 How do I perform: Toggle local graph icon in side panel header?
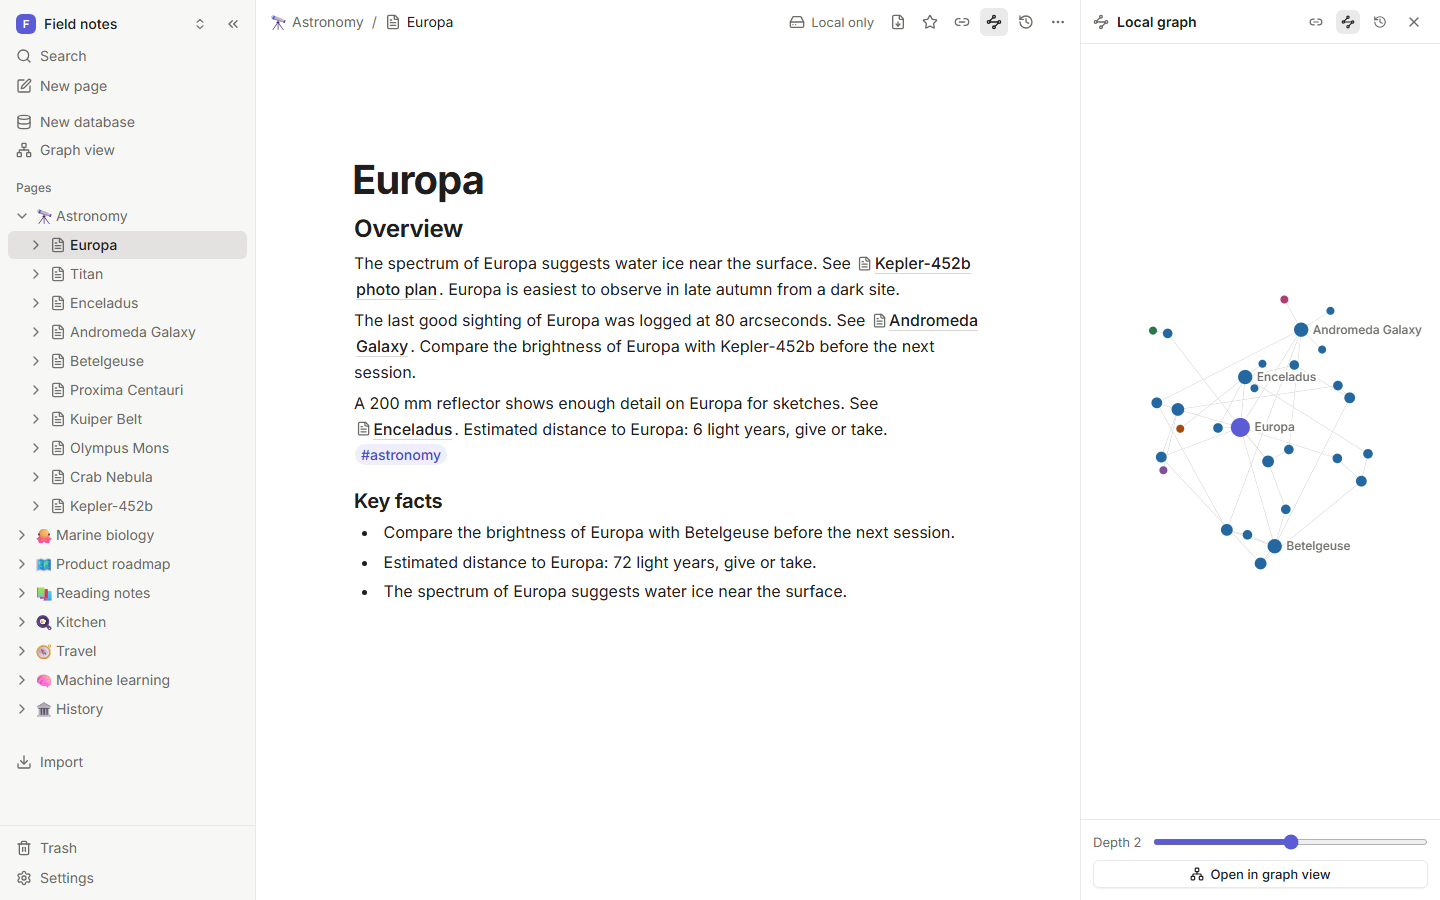click(x=1348, y=22)
